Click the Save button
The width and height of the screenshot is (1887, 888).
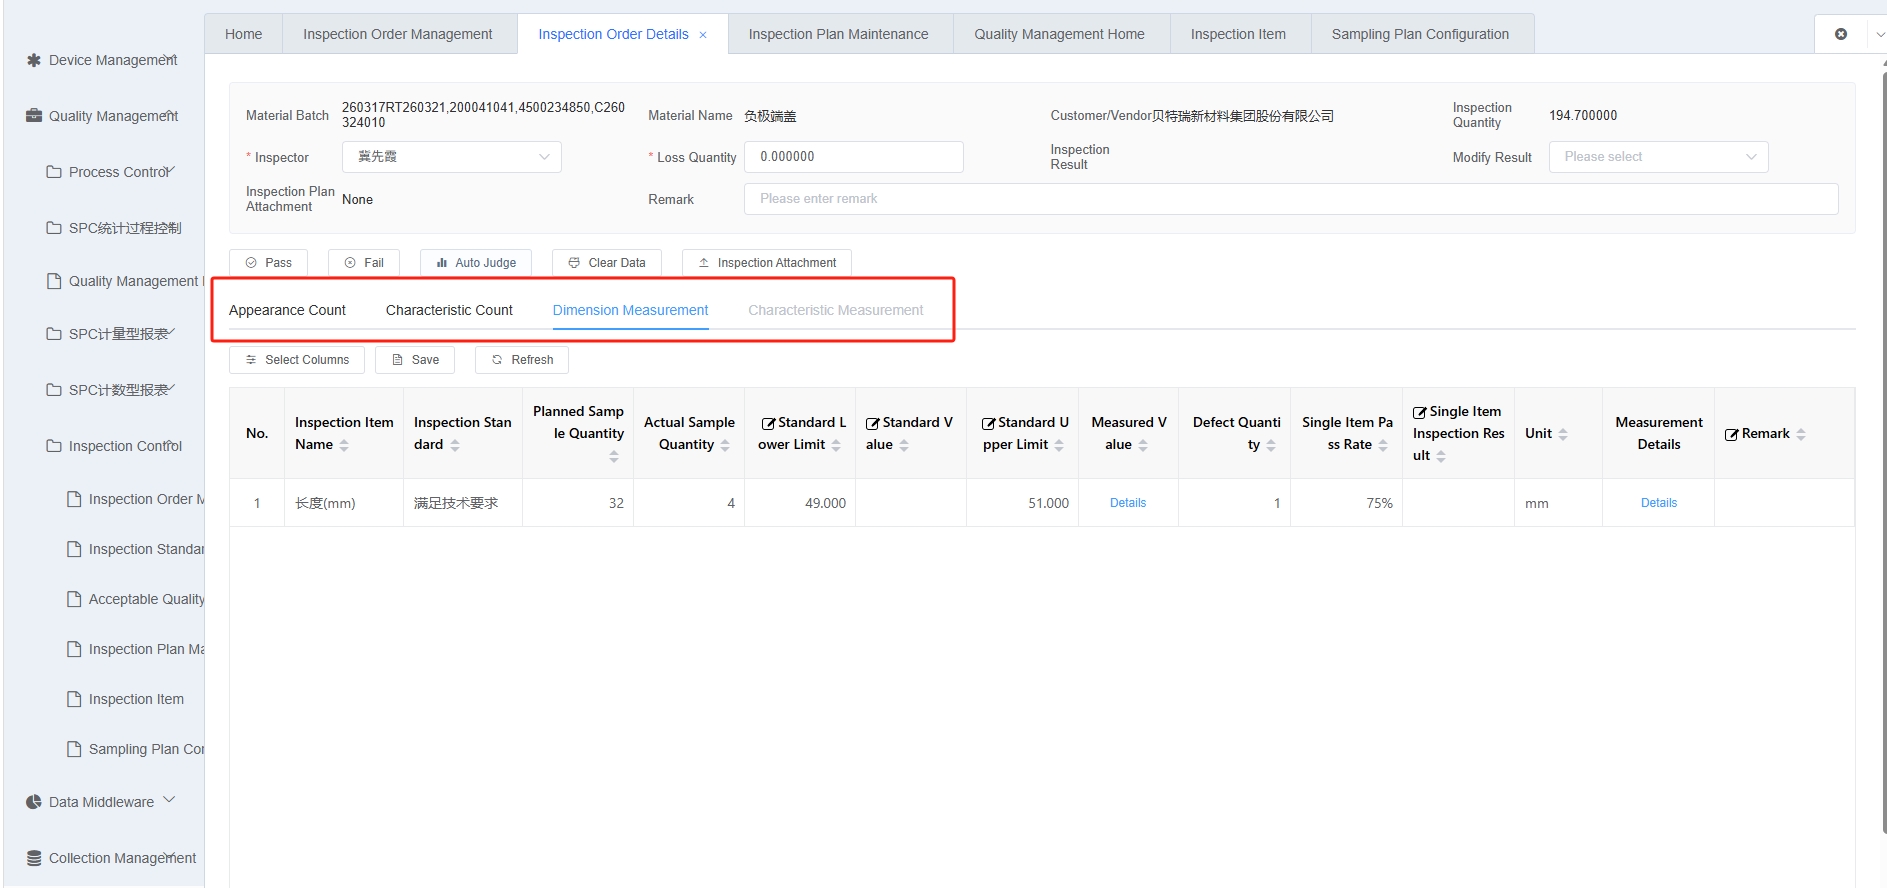point(415,360)
